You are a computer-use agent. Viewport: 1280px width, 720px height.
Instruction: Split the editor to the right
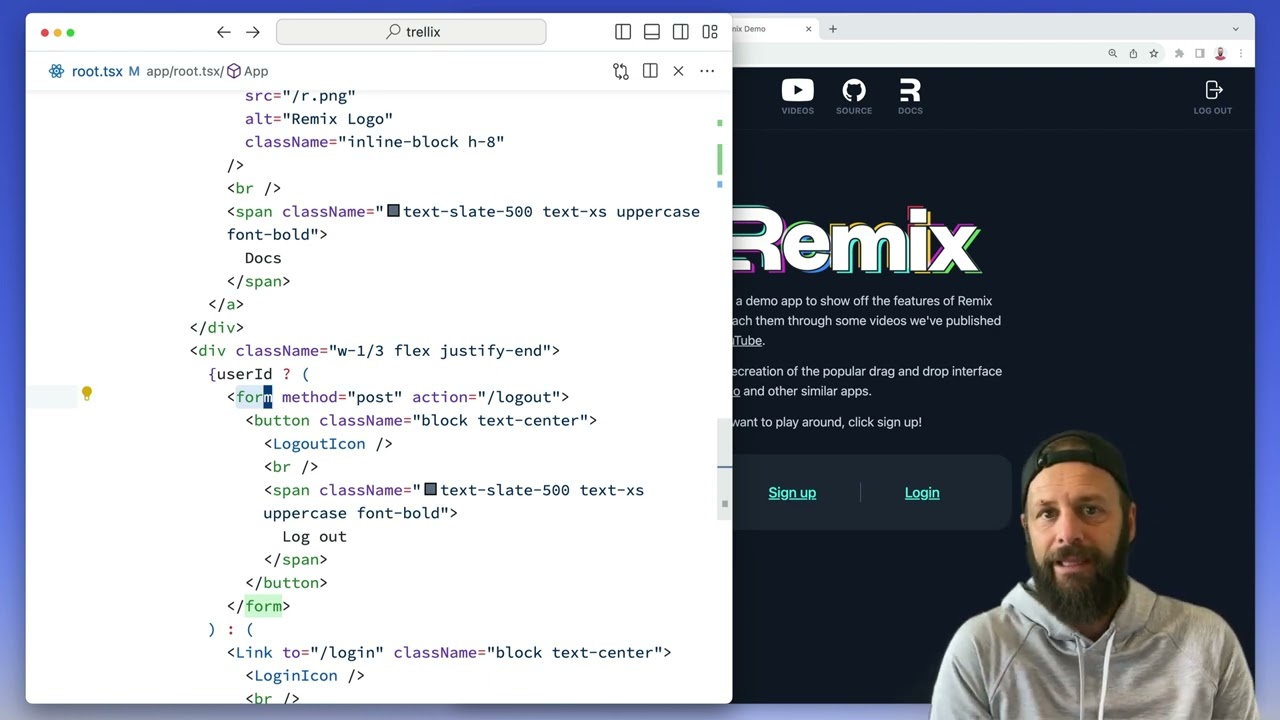click(x=650, y=71)
